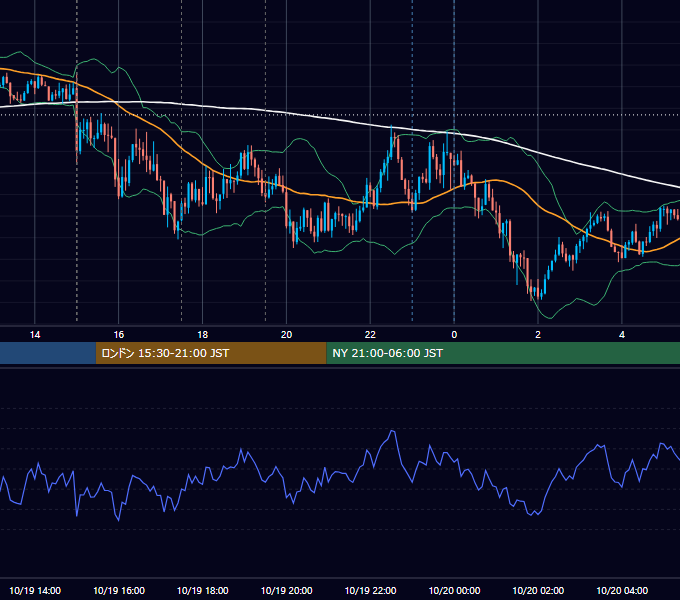
Task: Click the 10/19 20:00 date label
Action: (x=286, y=590)
